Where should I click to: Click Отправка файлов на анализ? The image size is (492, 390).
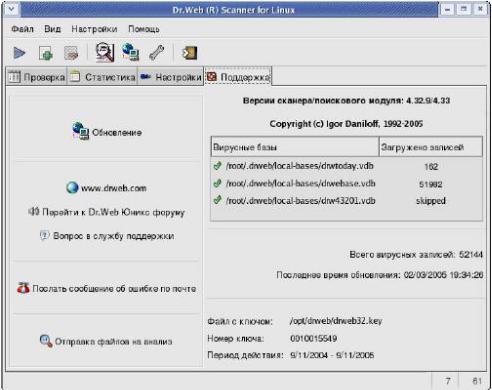click(x=106, y=341)
